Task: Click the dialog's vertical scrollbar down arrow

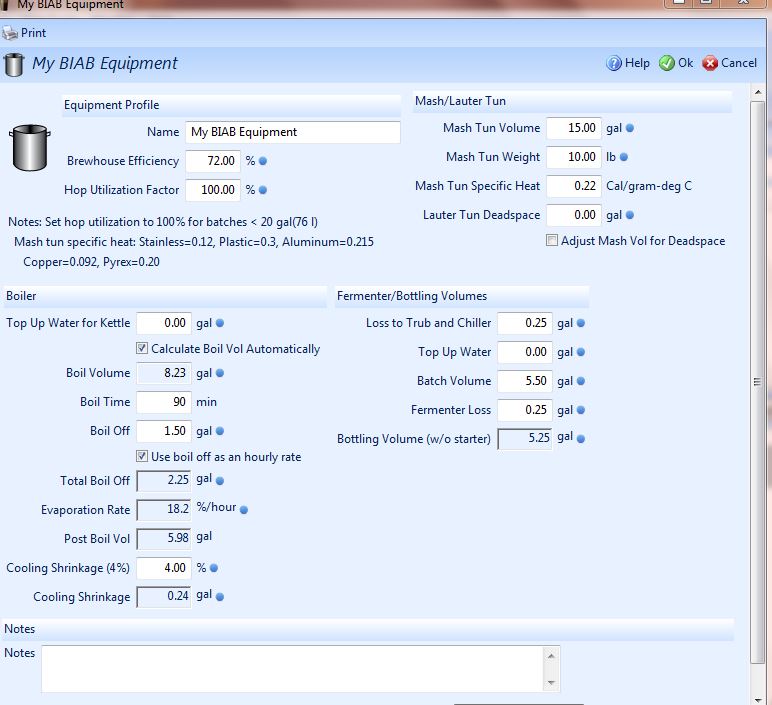Action: (758, 700)
